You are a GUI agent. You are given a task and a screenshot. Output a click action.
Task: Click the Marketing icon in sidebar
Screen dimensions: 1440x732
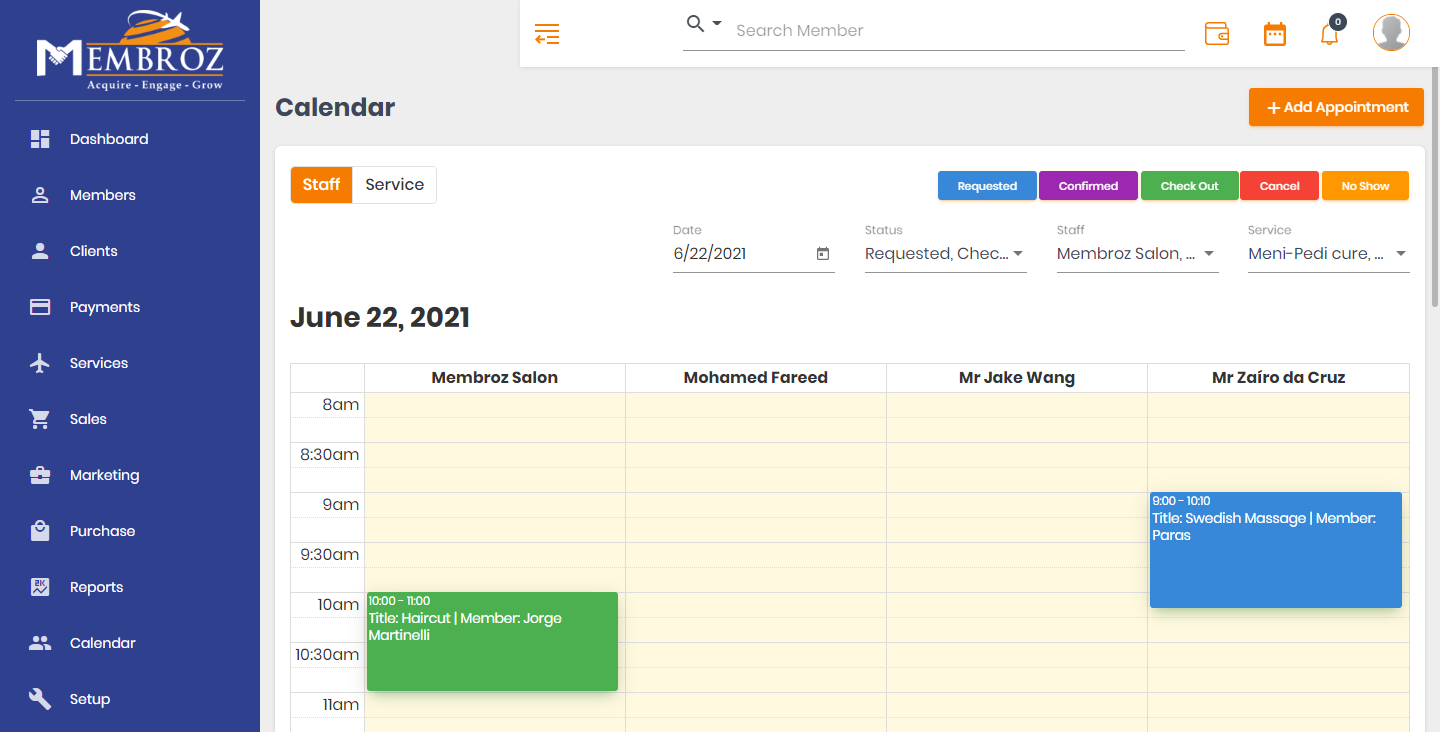[40, 475]
